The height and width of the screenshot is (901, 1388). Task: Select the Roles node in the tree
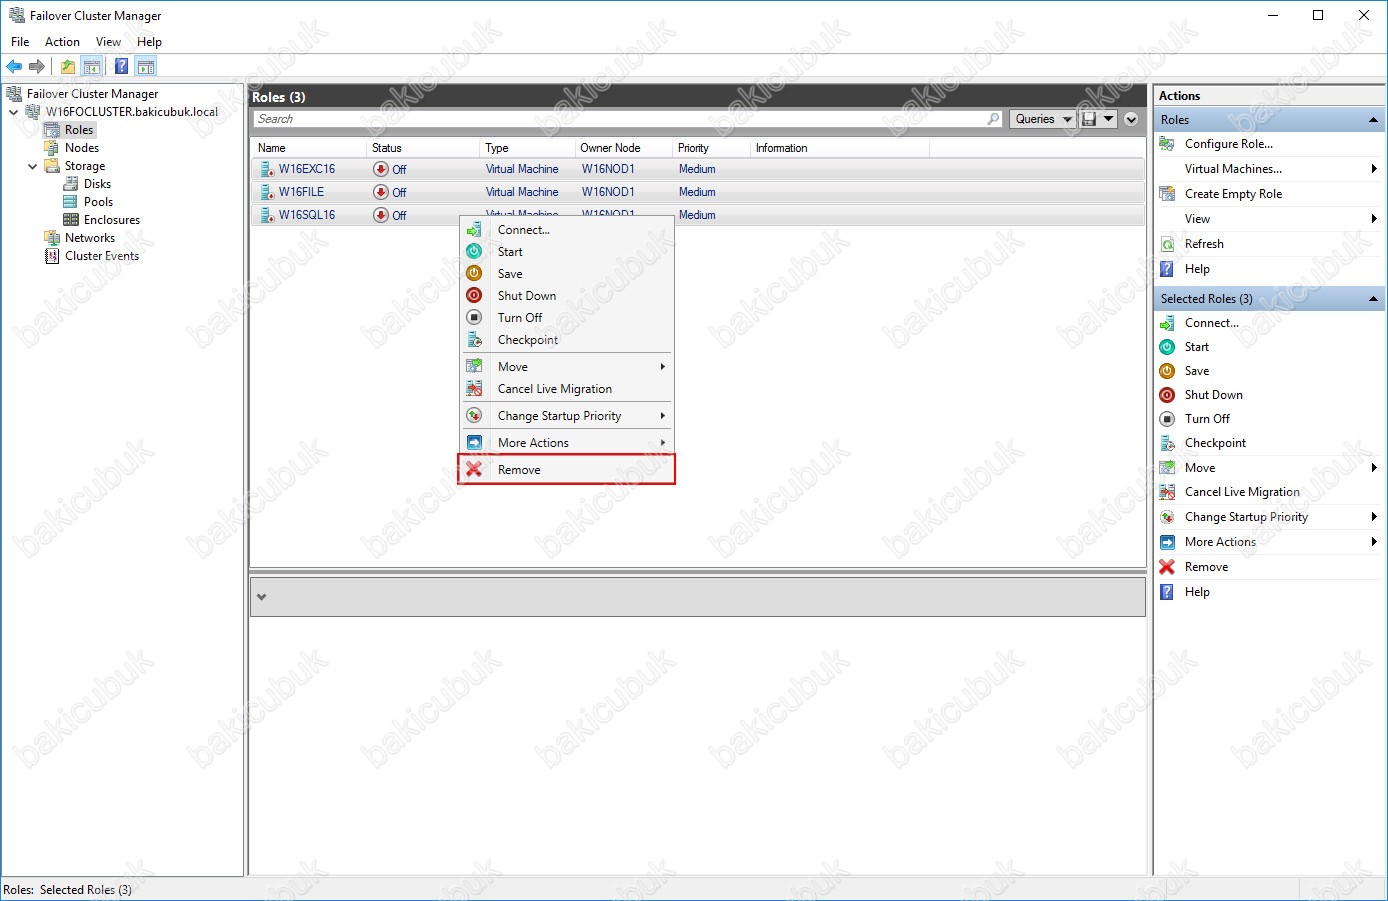79,130
